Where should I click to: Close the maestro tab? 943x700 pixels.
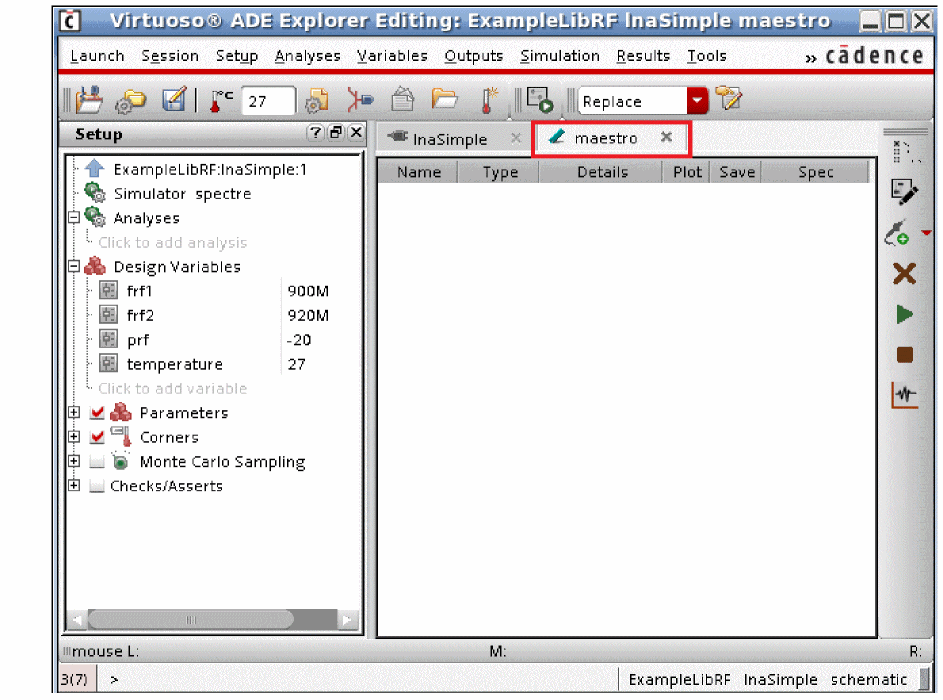coord(666,137)
